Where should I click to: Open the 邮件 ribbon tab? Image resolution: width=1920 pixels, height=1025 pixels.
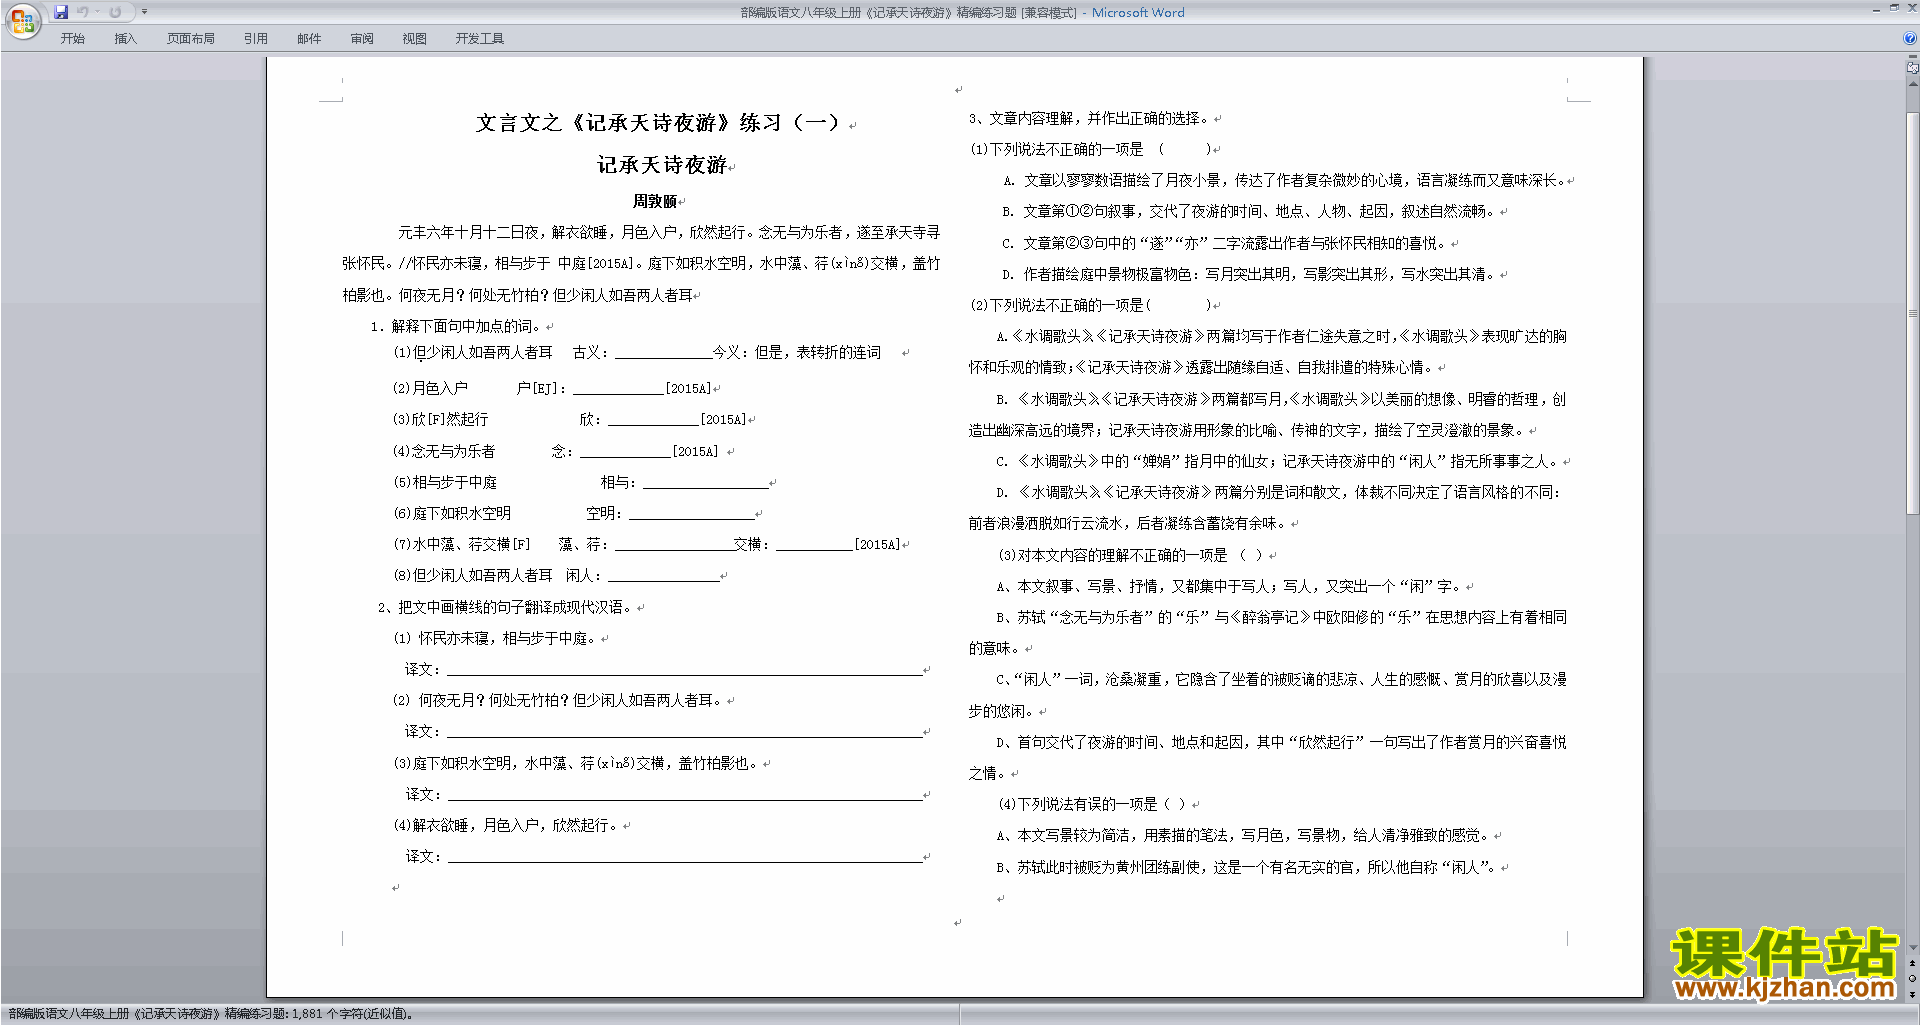(309, 39)
